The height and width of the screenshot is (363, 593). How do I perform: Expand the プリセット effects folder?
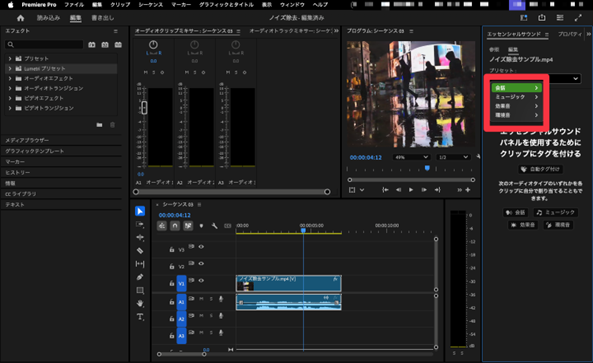click(x=10, y=59)
